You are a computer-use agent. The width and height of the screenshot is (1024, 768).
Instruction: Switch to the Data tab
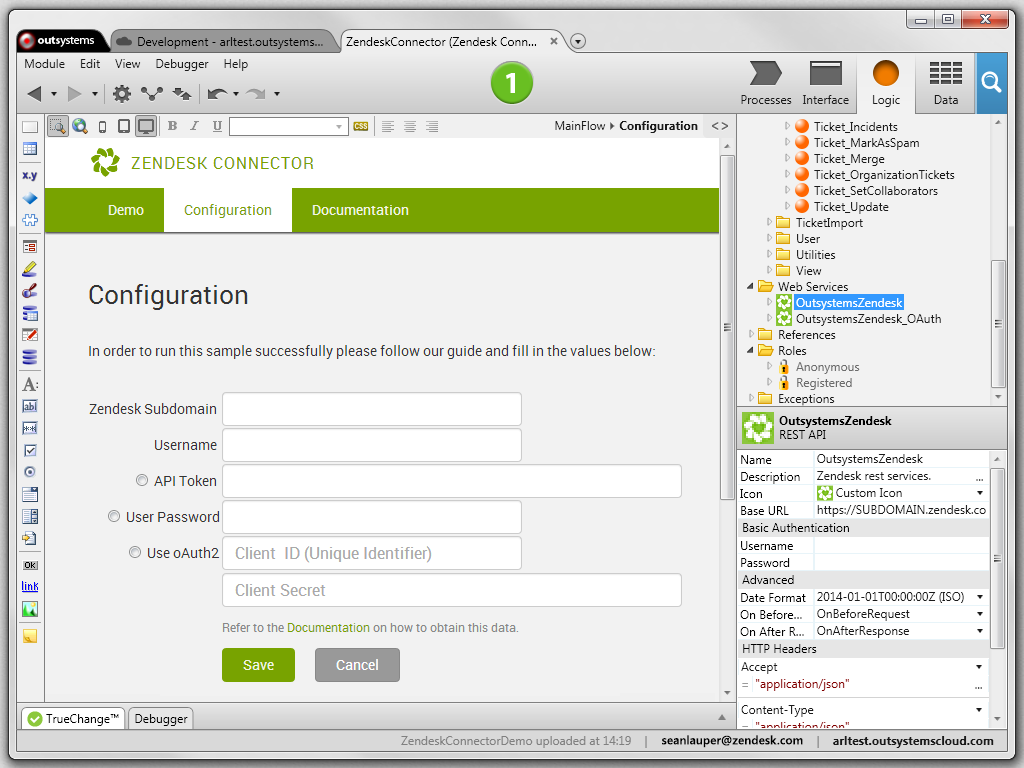coord(945,83)
